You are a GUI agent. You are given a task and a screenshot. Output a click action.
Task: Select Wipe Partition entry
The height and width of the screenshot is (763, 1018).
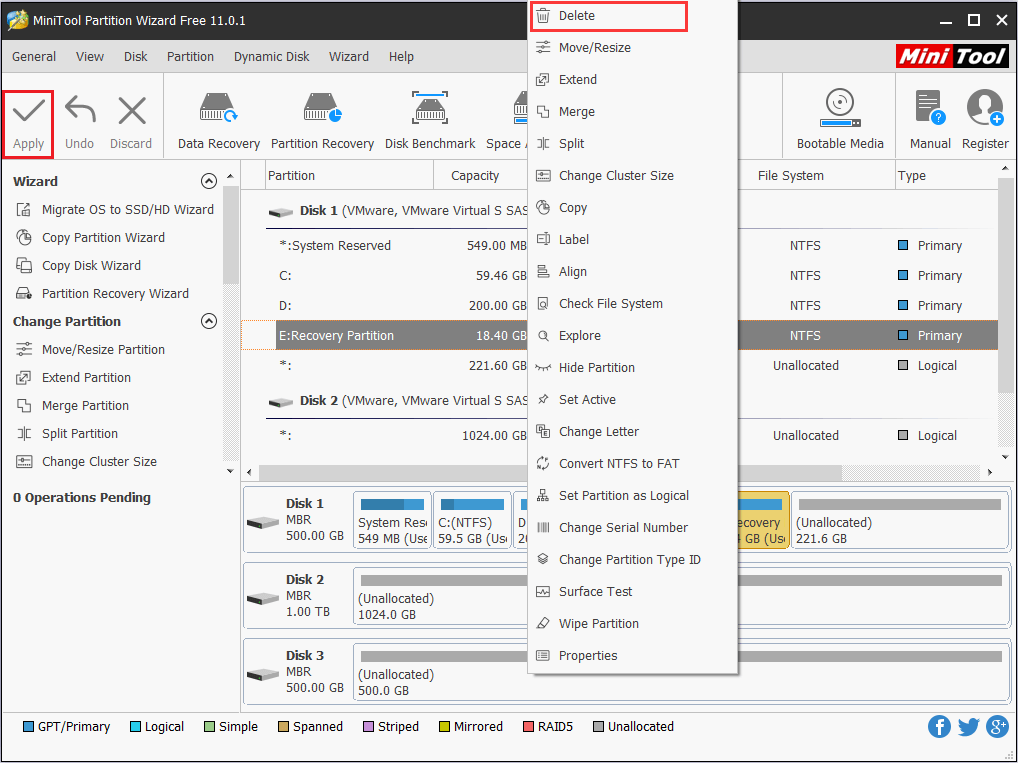pyautogui.click(x=632, y=623)
